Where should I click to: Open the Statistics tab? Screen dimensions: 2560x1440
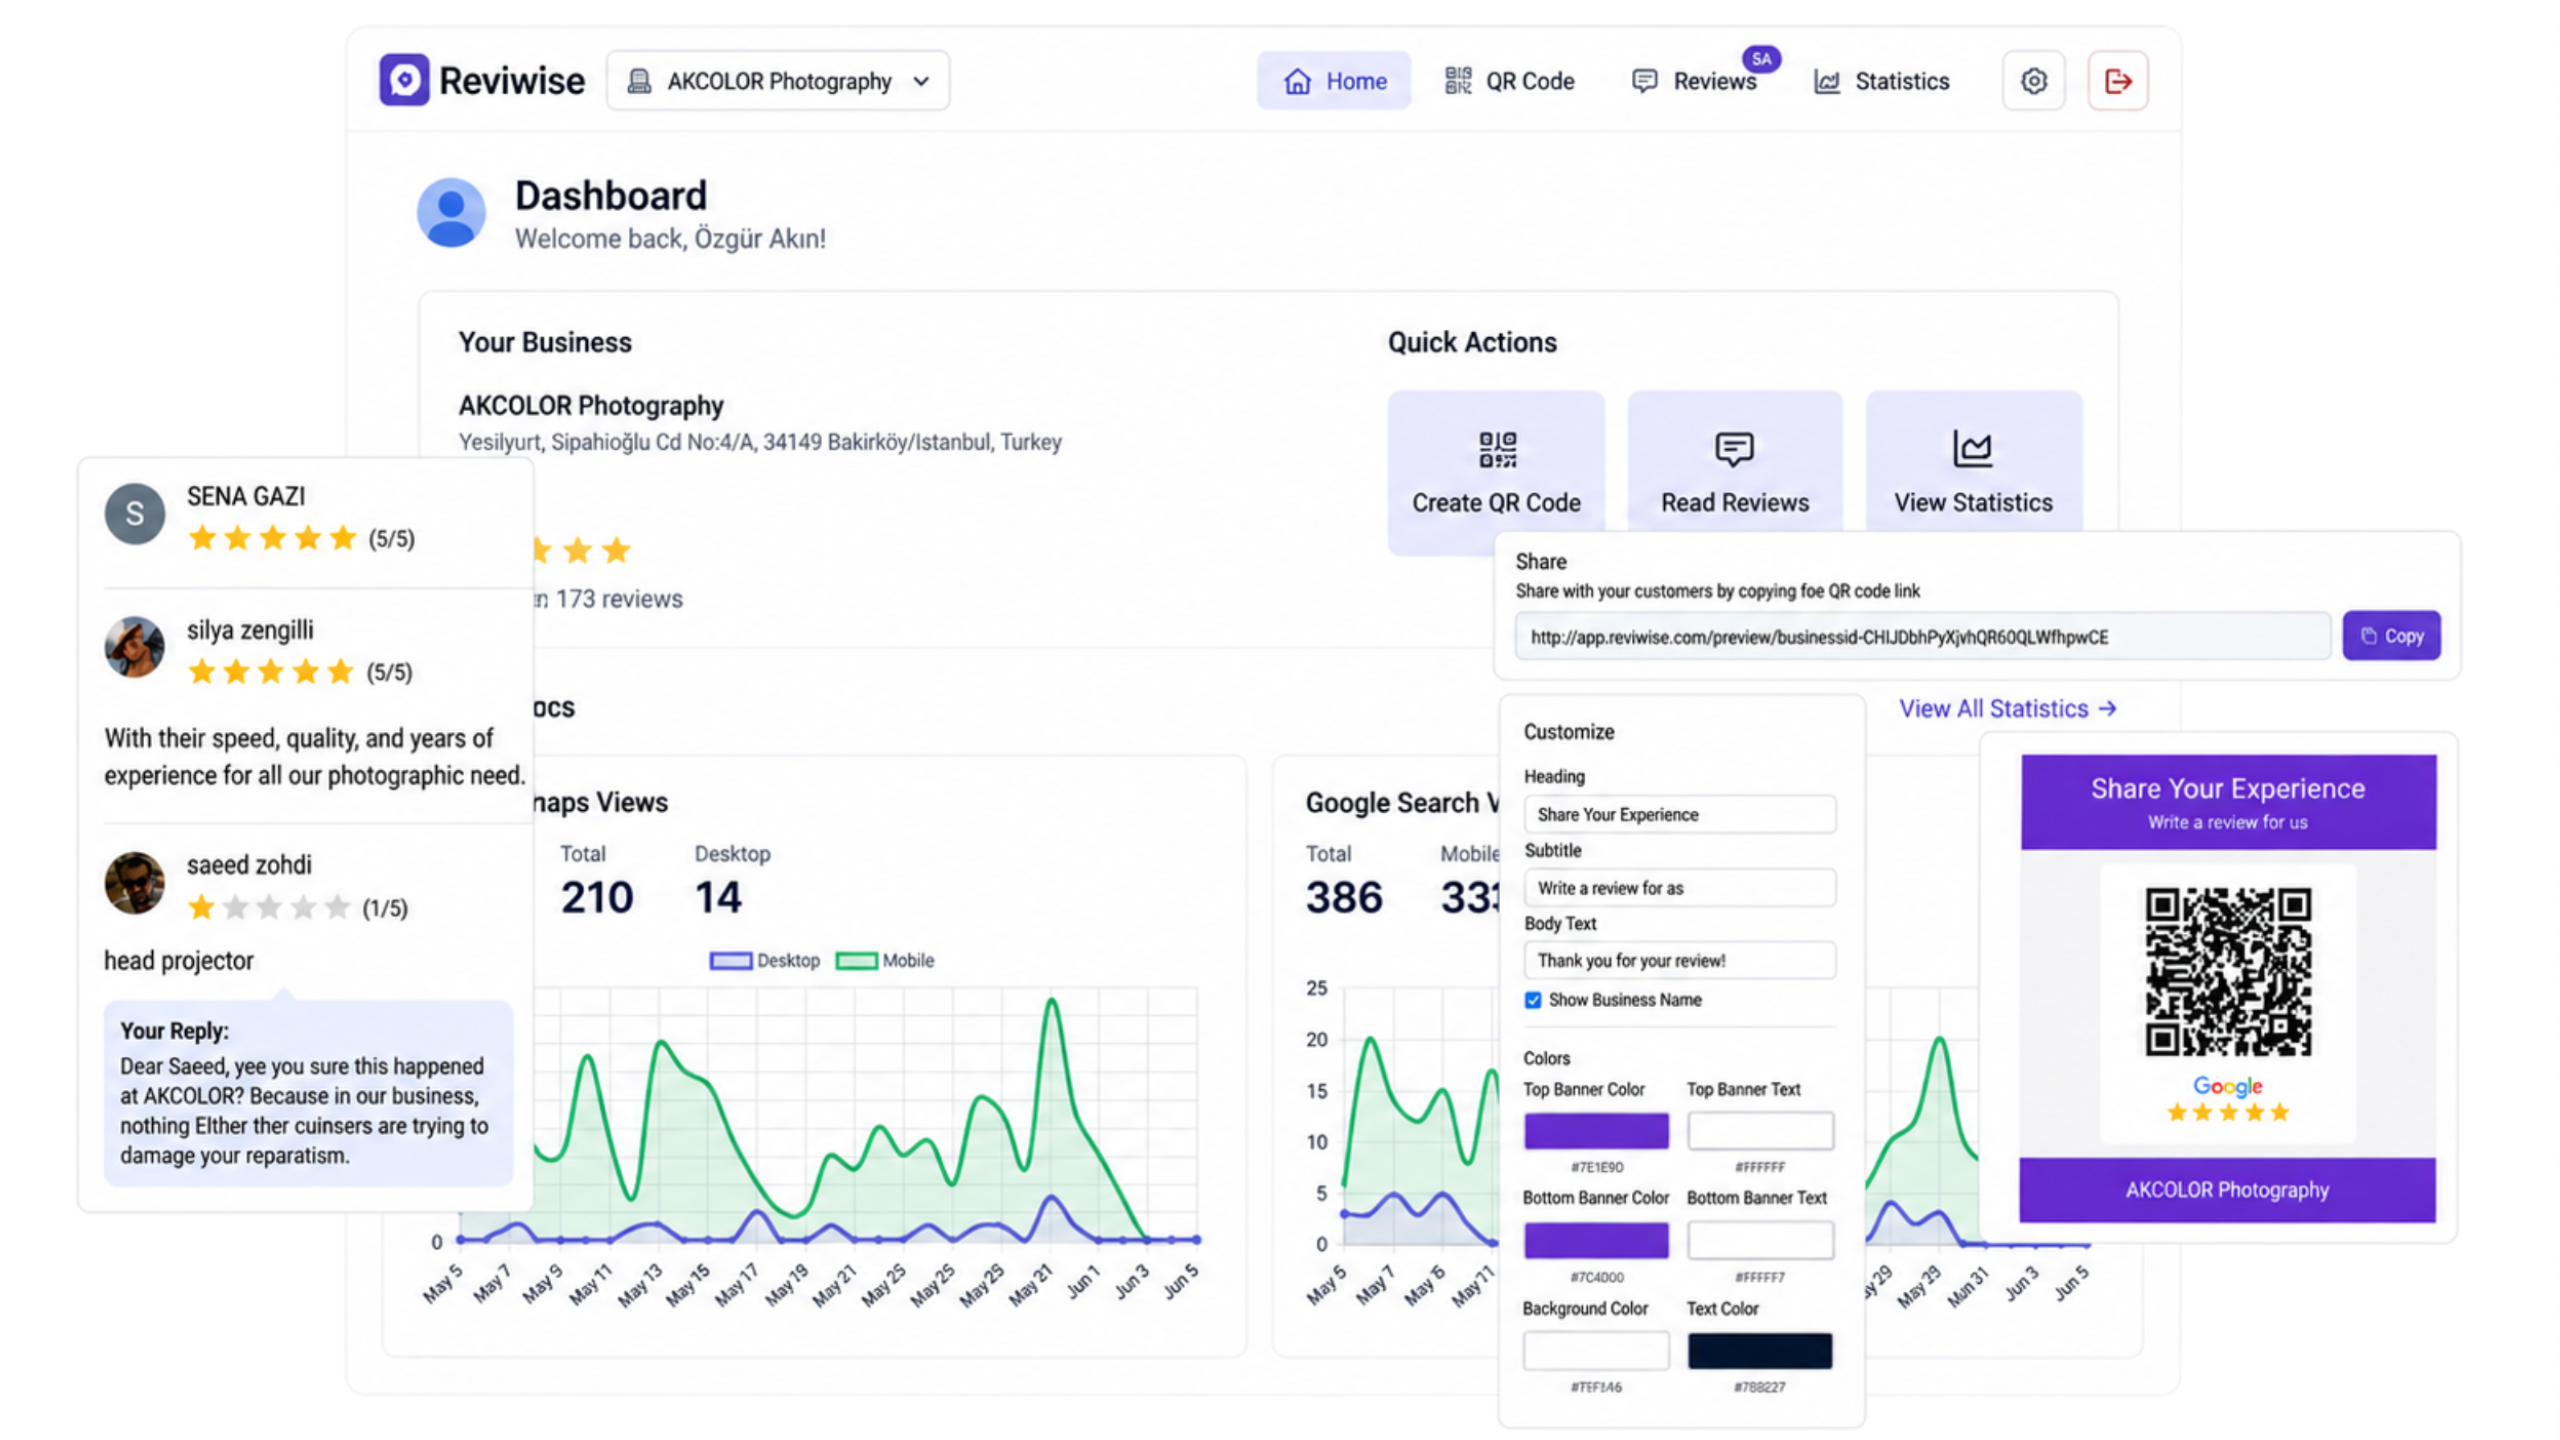[1880, 81]
